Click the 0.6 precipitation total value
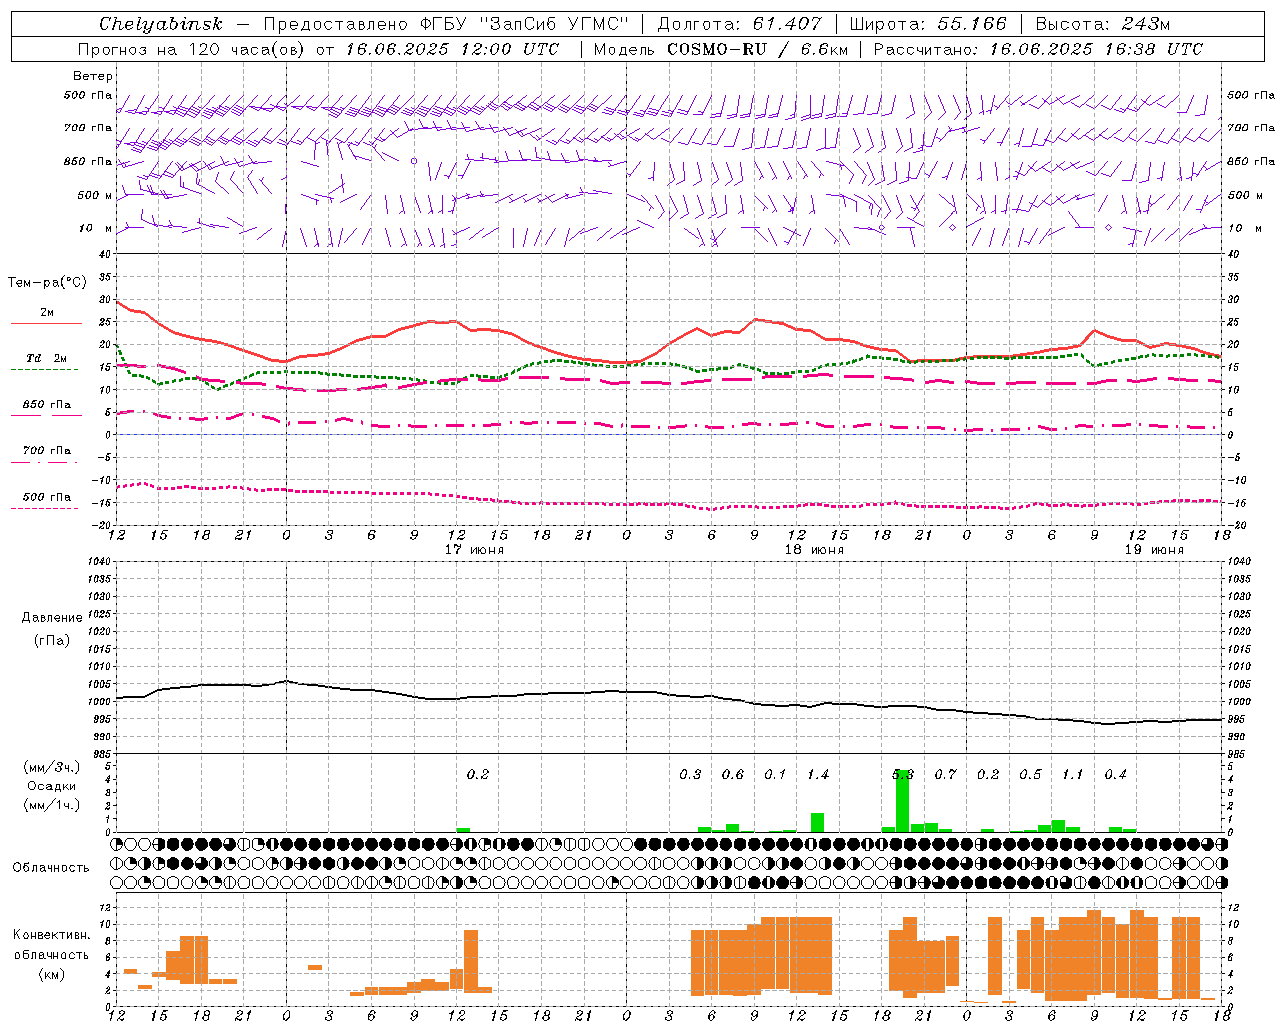 pyautogui.click(x=733, y=775)
